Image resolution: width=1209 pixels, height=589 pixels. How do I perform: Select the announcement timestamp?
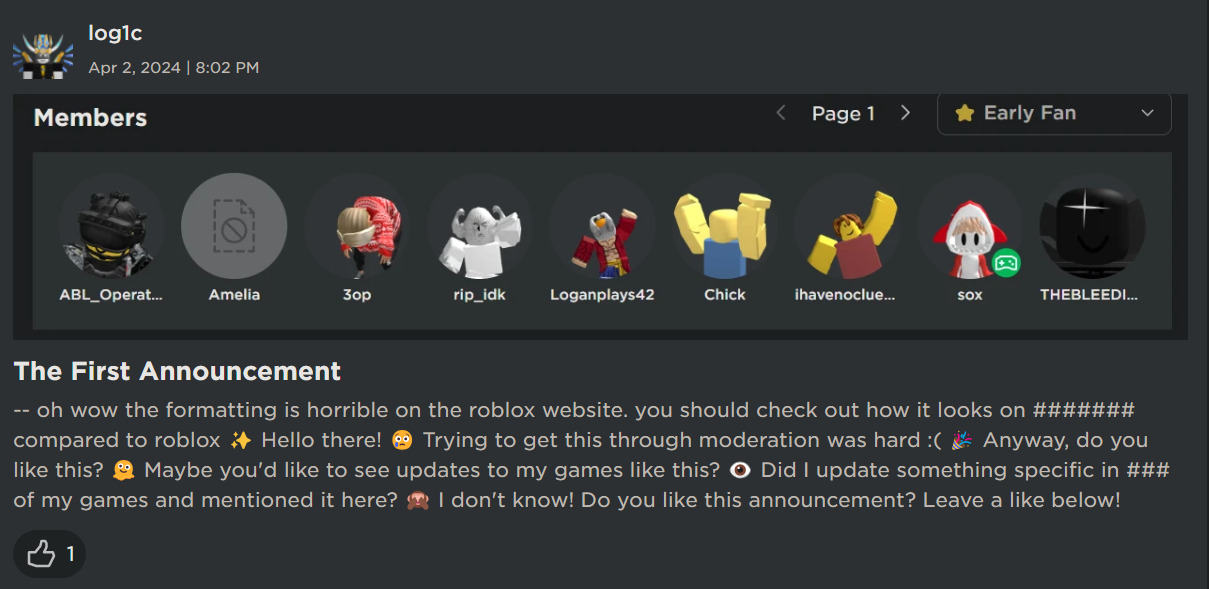(x=172, y=68)
